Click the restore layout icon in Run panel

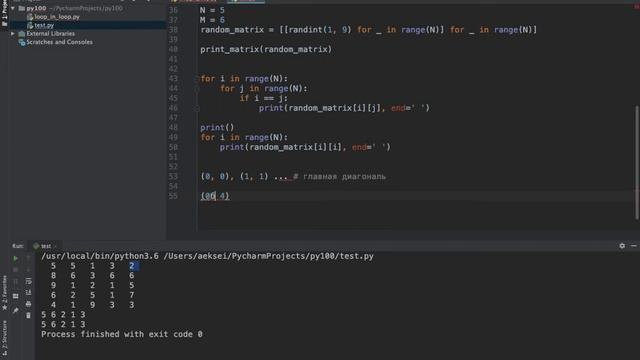[x=16, y=296]
